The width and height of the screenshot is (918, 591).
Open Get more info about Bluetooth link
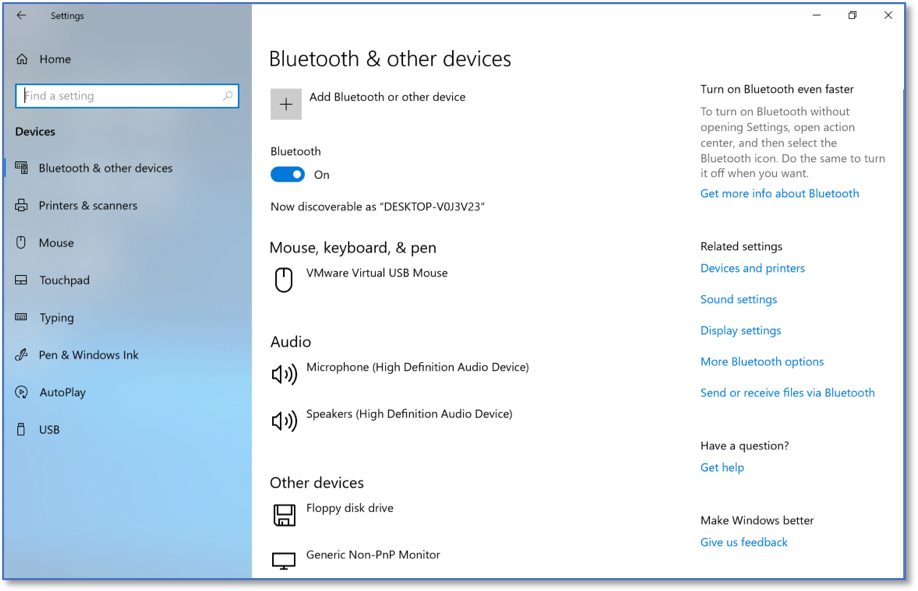(x=779, y=193)
